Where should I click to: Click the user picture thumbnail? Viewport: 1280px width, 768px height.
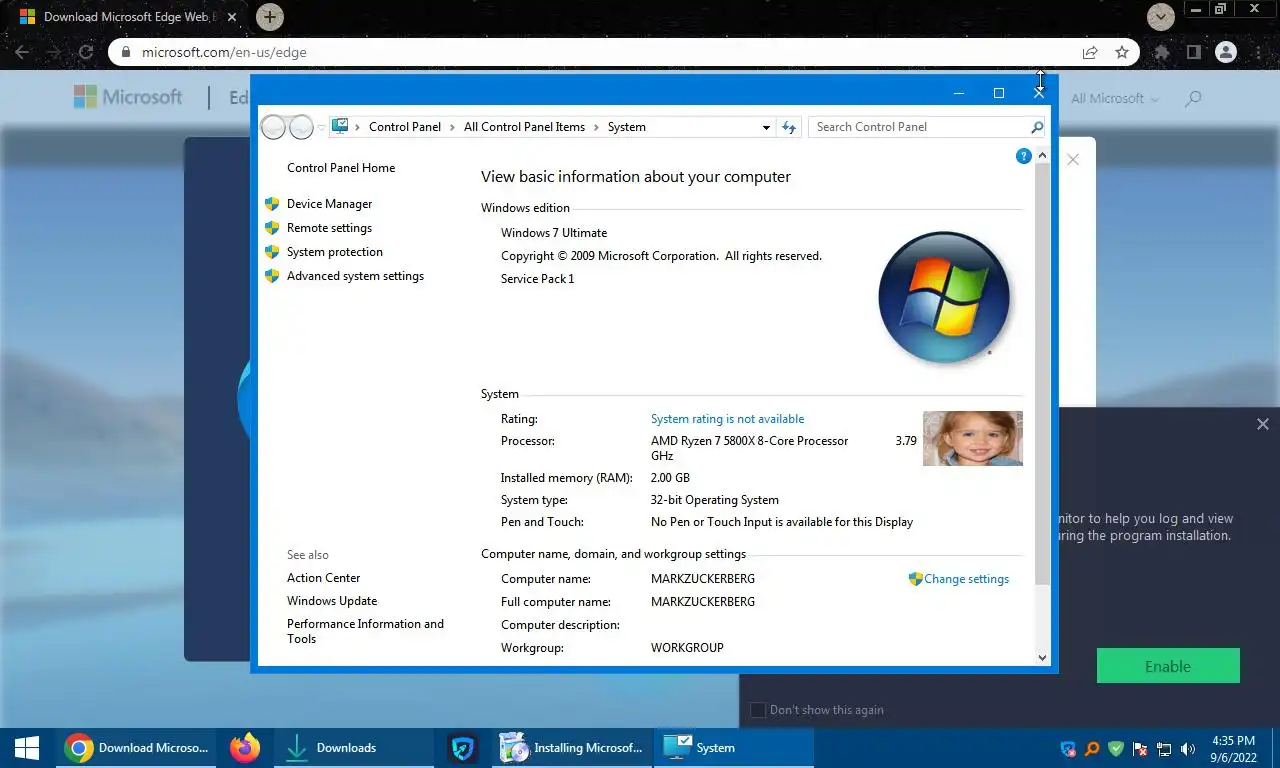972,438
